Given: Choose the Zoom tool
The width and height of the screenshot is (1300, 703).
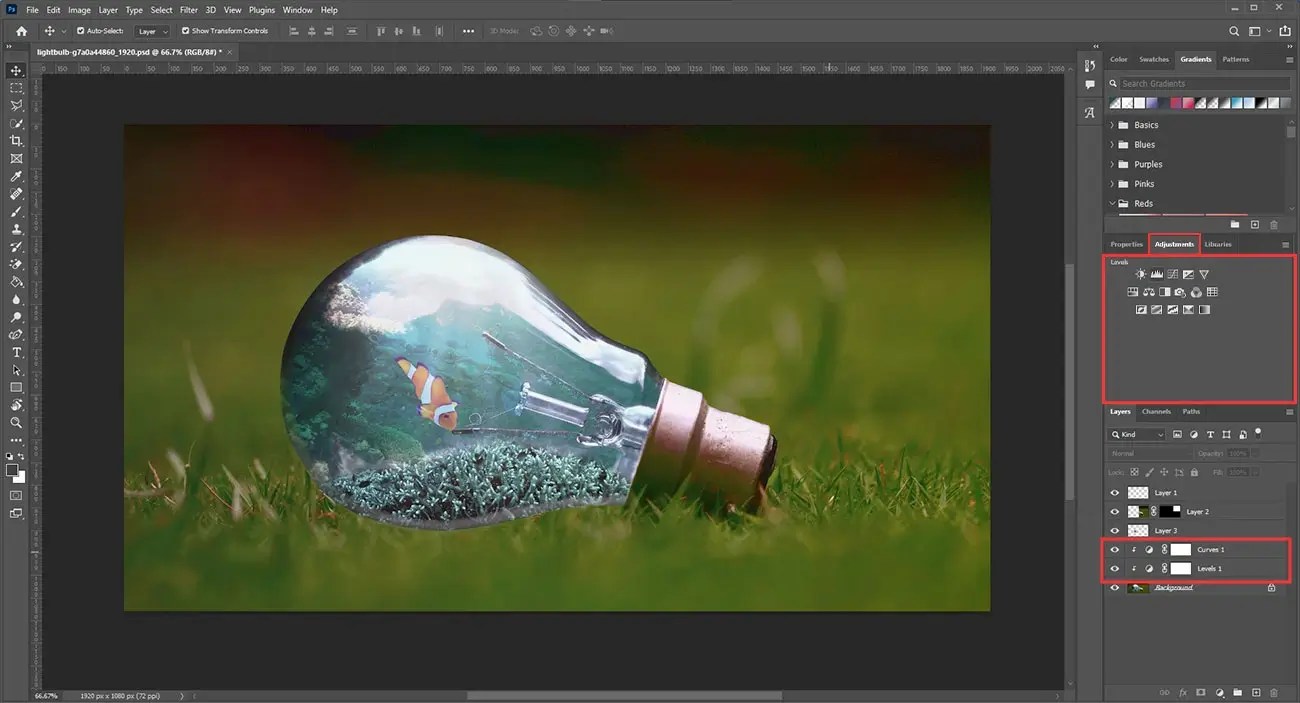Looking at the screenshot, I should [15, 423].
